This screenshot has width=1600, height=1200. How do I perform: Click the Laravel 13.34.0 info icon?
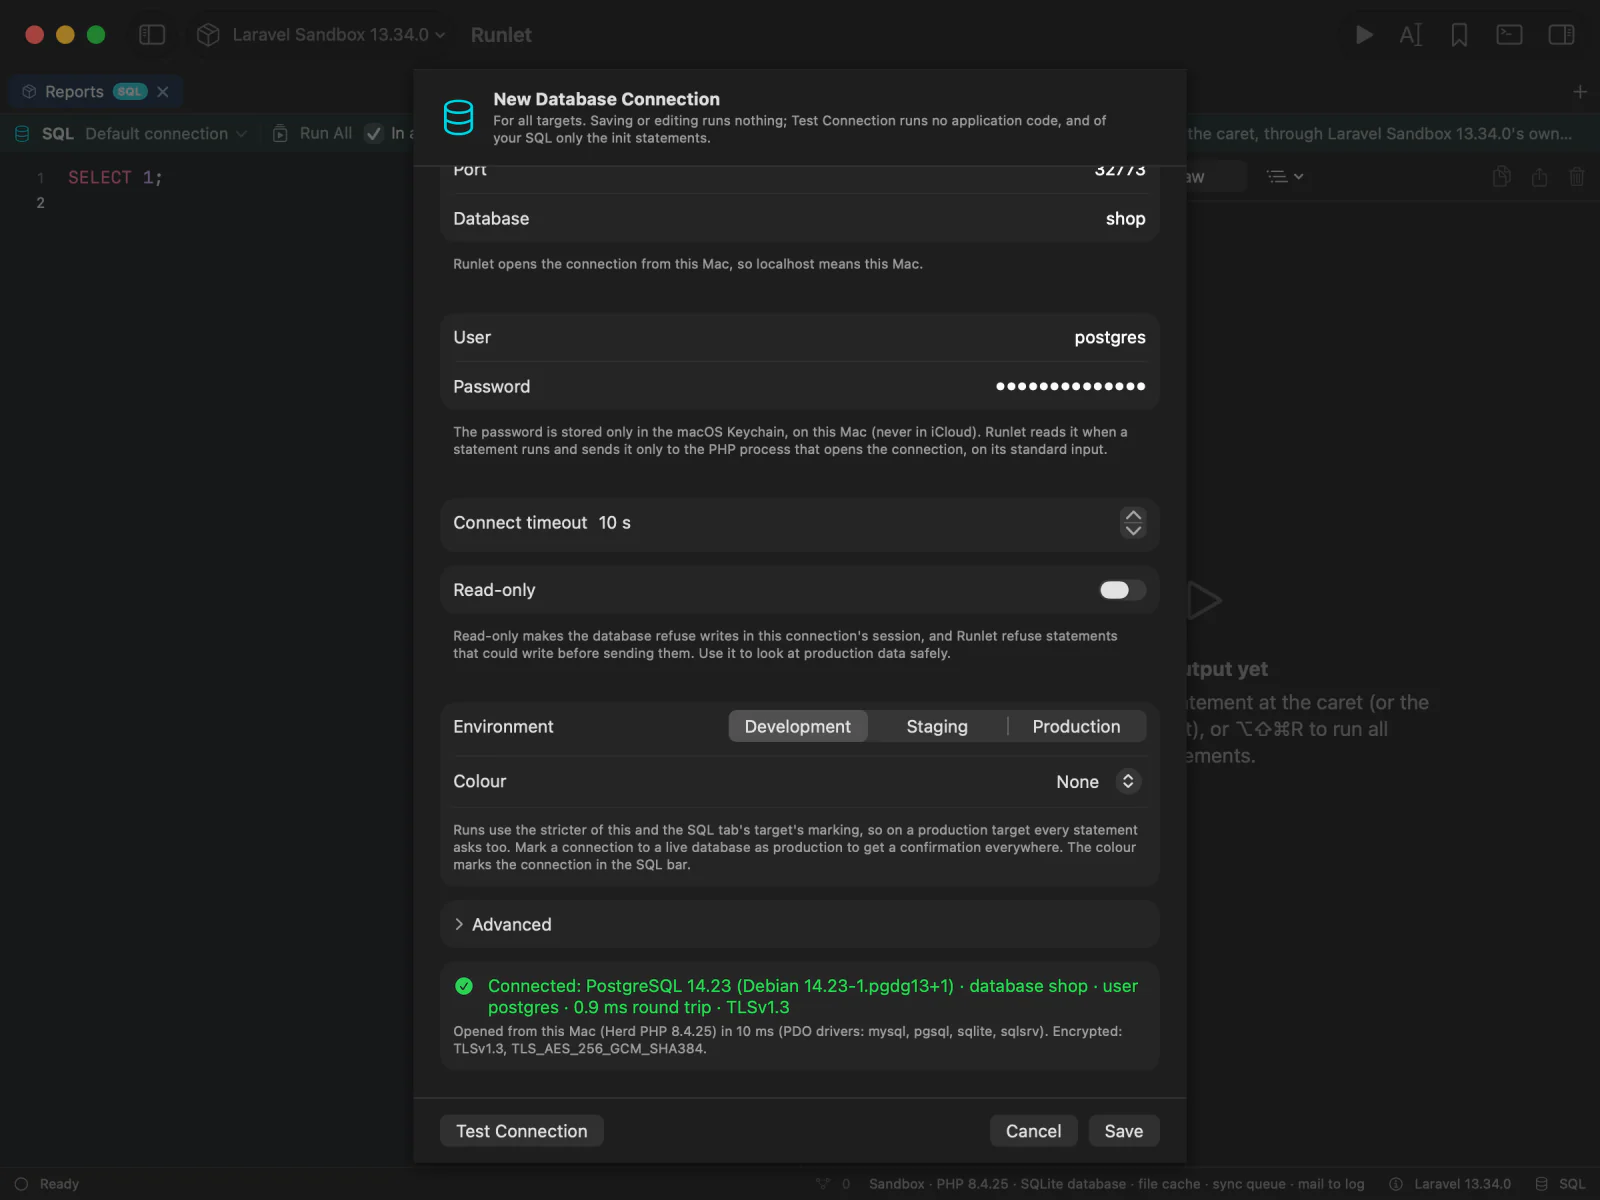click(x=1396, y=1184)
